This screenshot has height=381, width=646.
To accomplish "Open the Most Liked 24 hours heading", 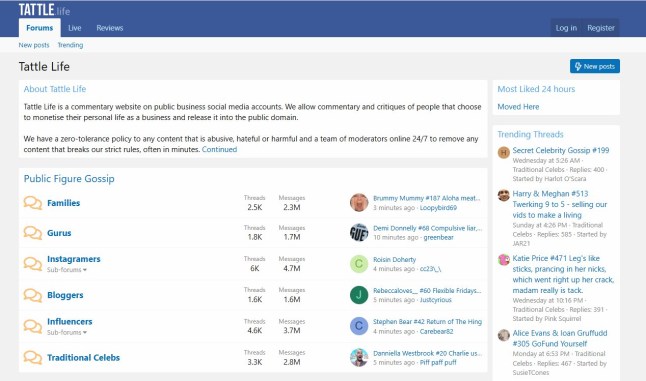I will [536, 89].
